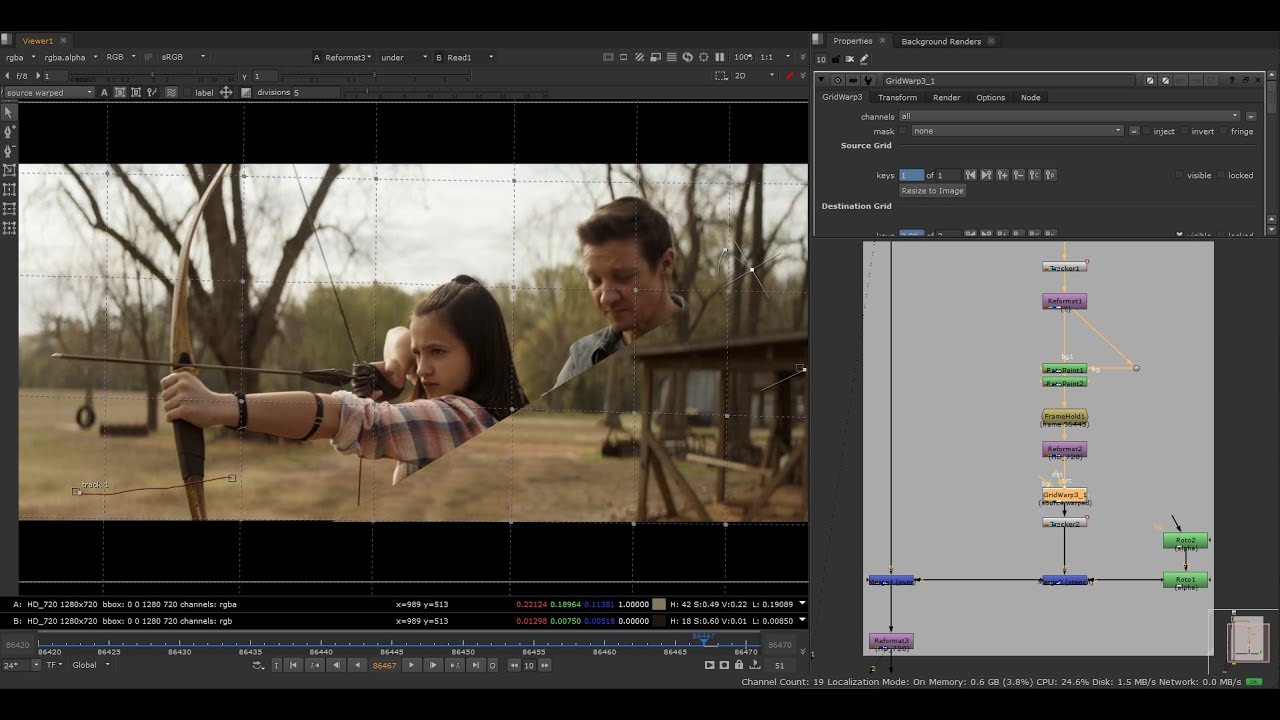Viewport: 1280px width, 720px height.
Task: Toggle the timeline lock icon
Action: pyautogui.click(x=738, y=665)
